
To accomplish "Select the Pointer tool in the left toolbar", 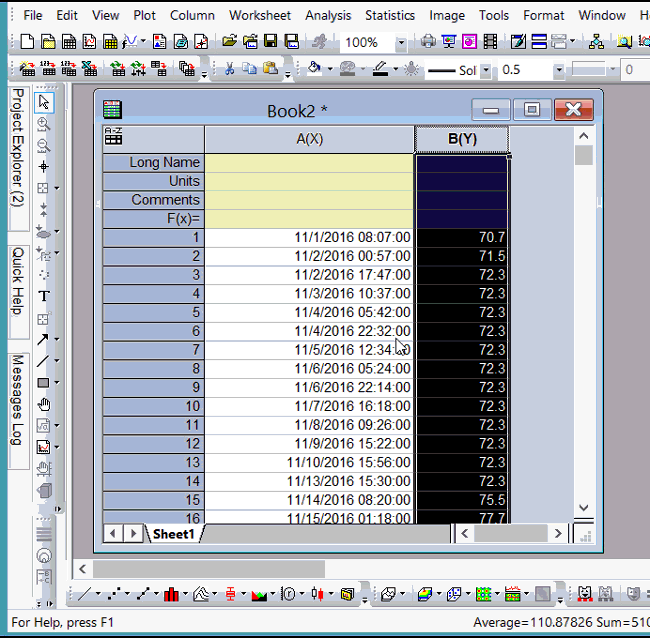I will click(44, 103).
